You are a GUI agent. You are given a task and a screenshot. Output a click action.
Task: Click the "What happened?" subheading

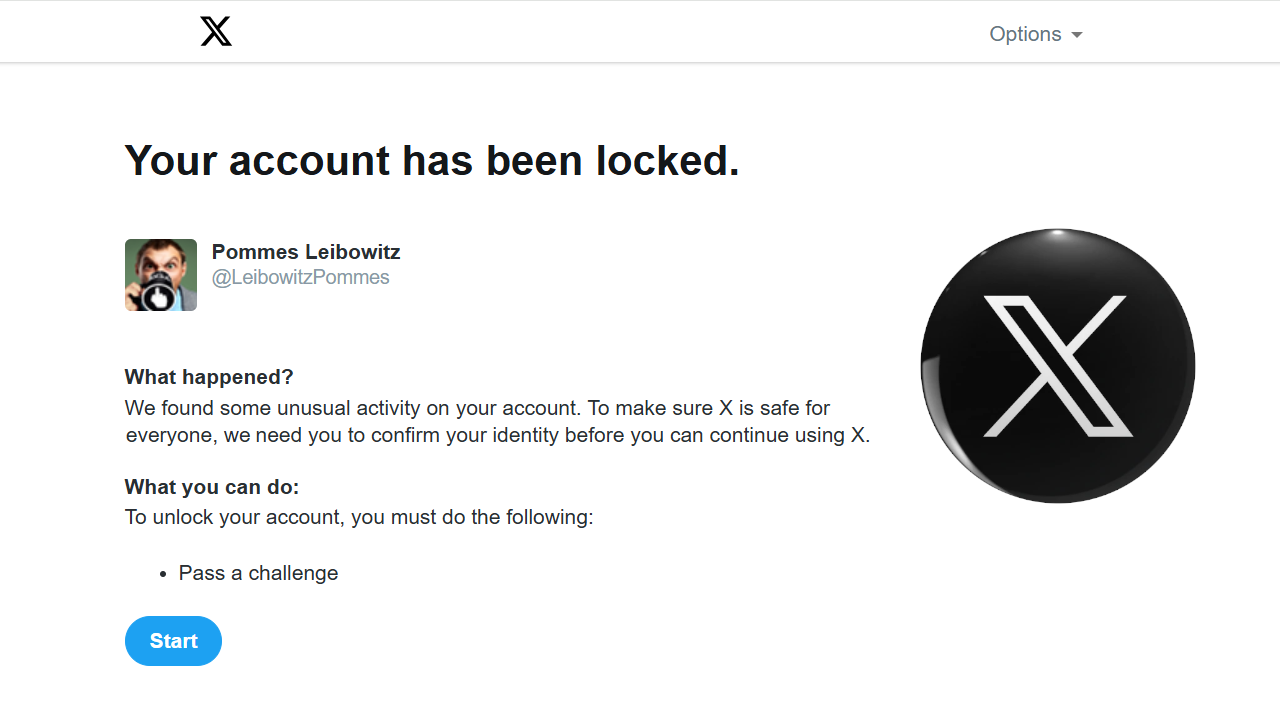point(209,377)
